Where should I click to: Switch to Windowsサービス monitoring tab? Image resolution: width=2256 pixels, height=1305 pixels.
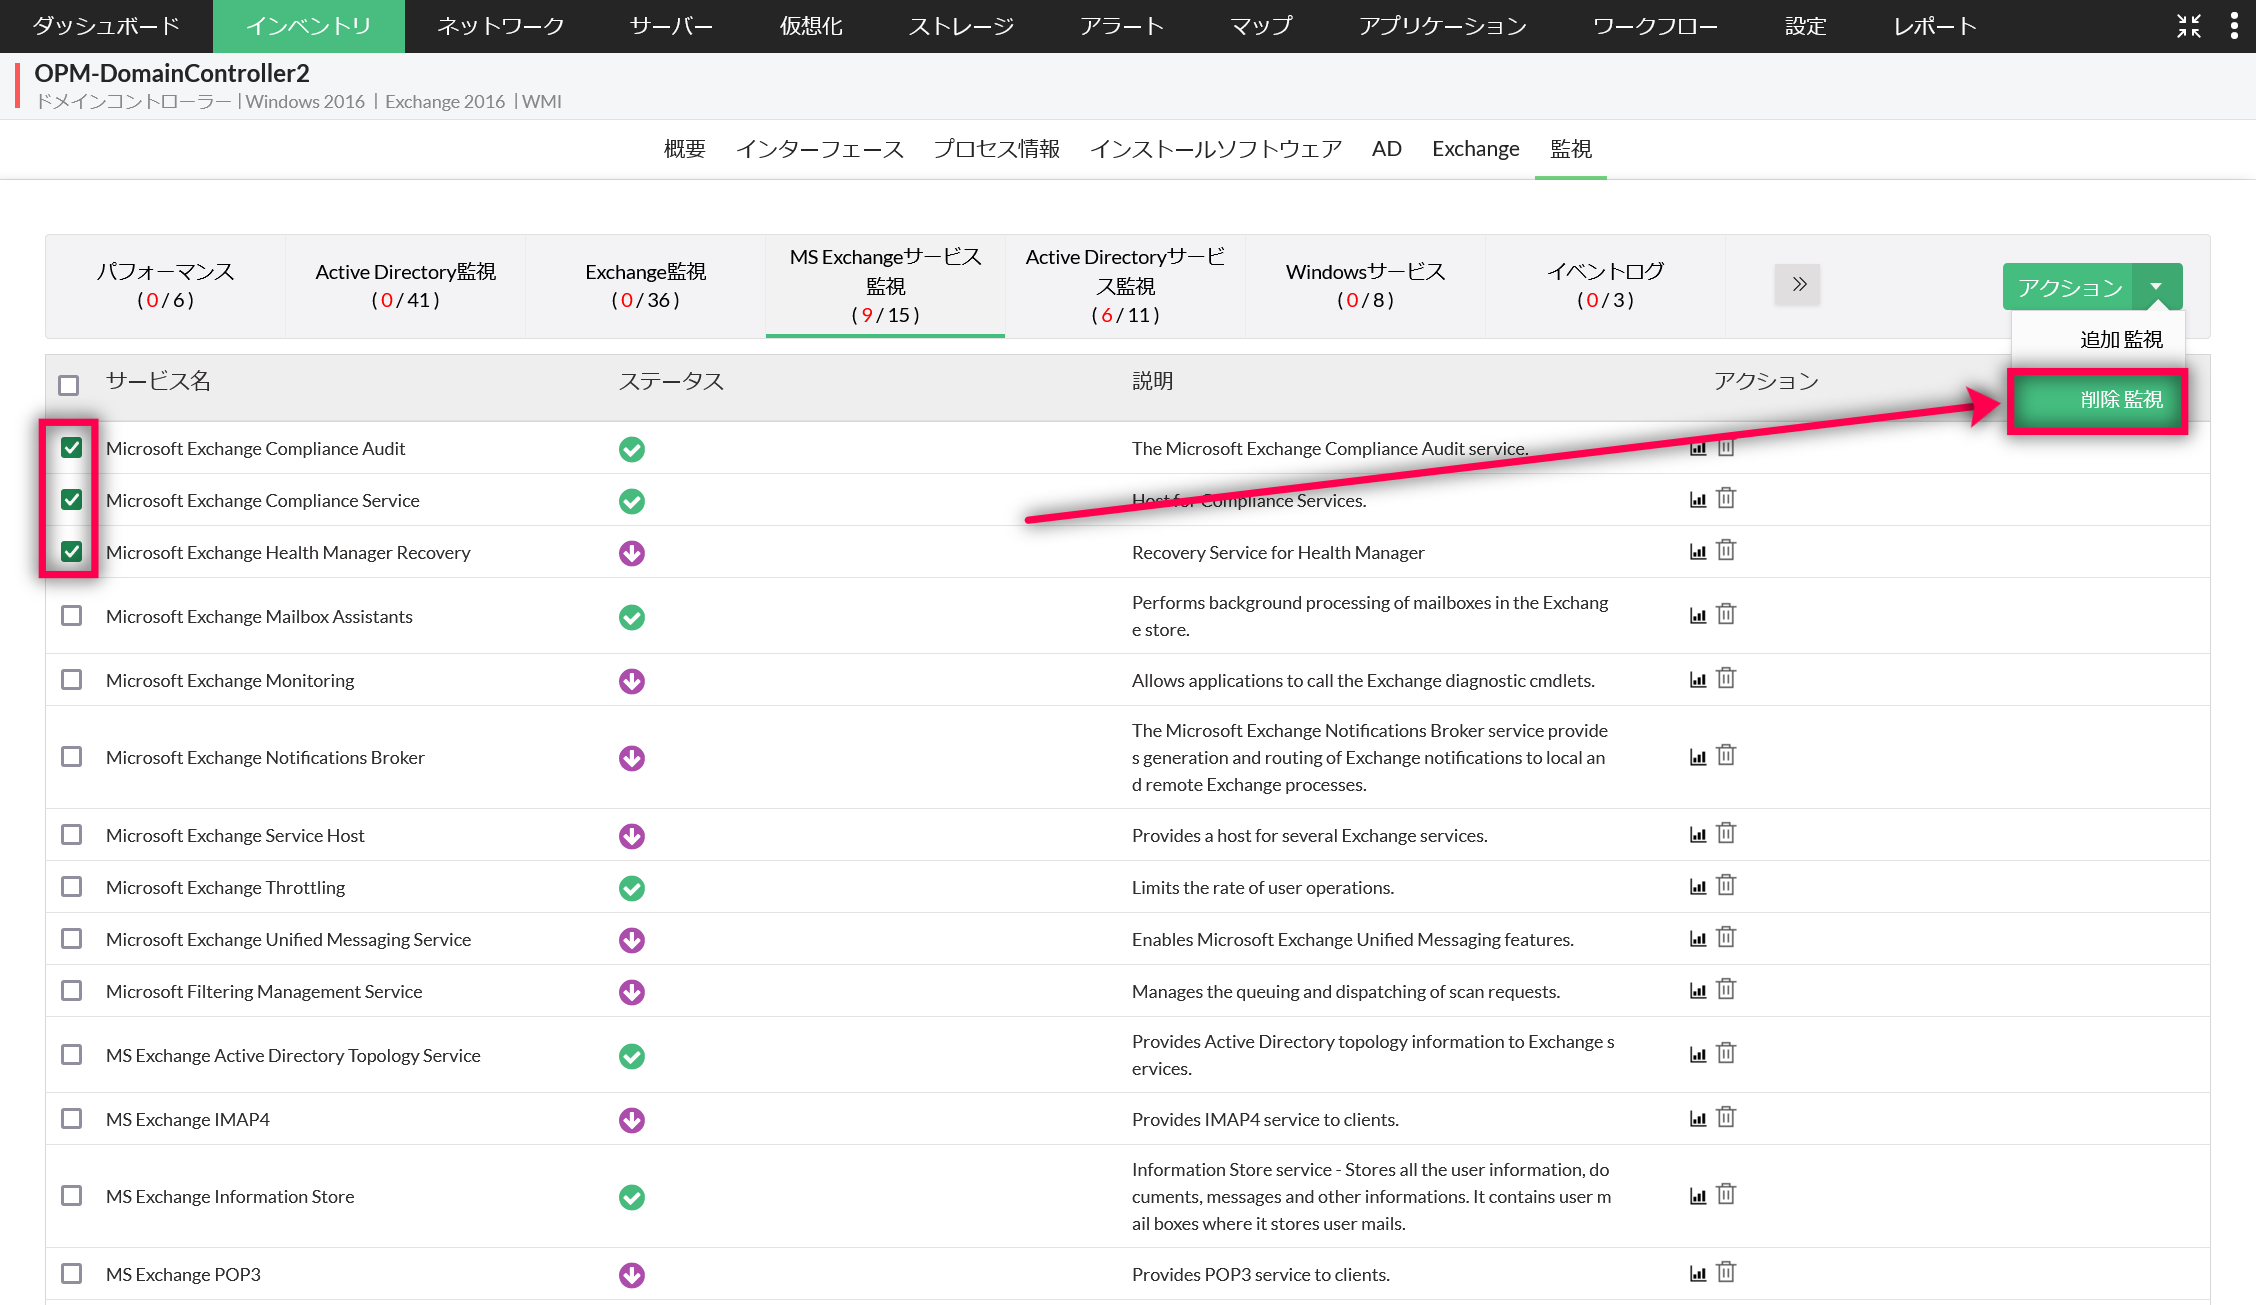(x=1365, y=286)
